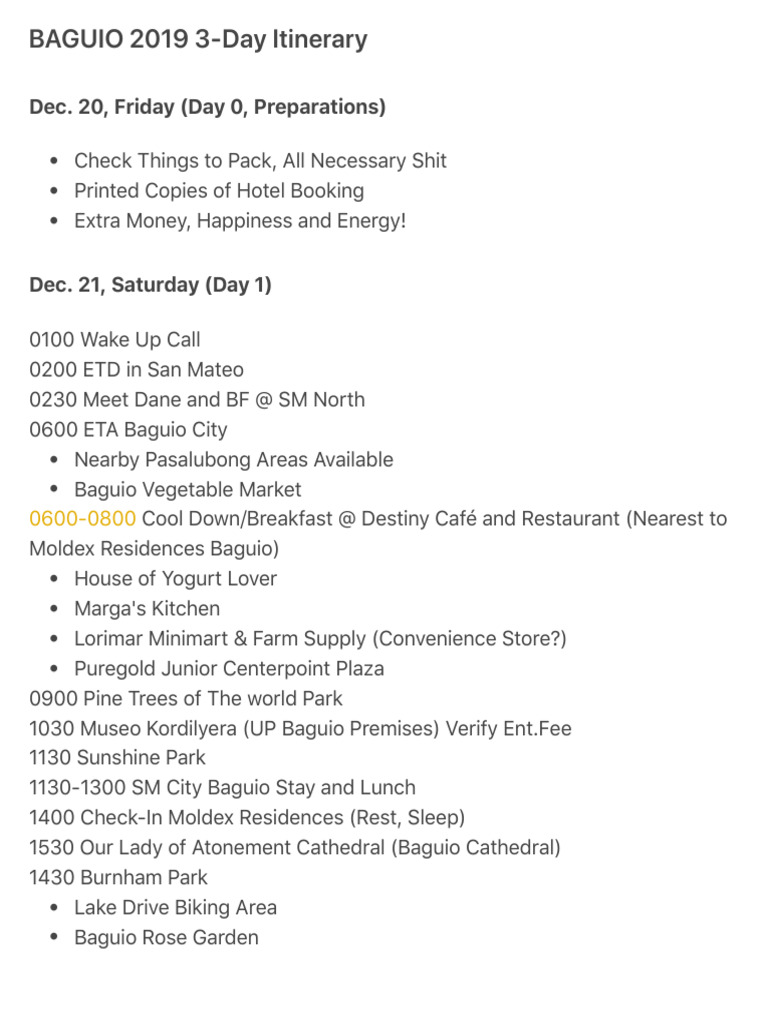The height and width of the screenshot is (1024, 768).
Task: Click the 1400 Check-In Moldex Residences entry
Action: (x=247, y=818)
